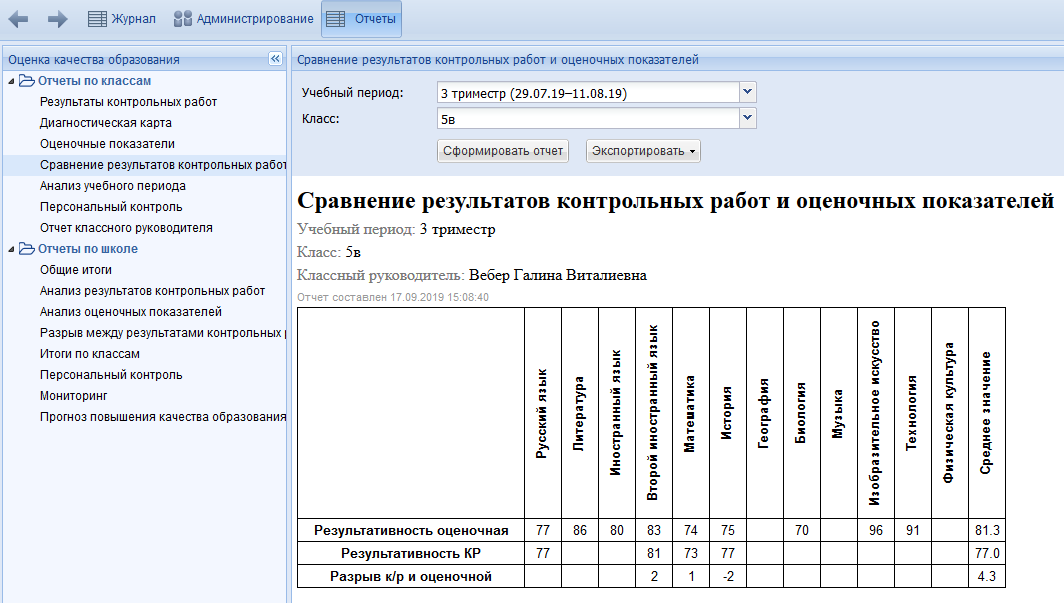Viewport: 1064px width, 603px height.
Task: Click the Среднее значение column header
Action: pos(986,412)
